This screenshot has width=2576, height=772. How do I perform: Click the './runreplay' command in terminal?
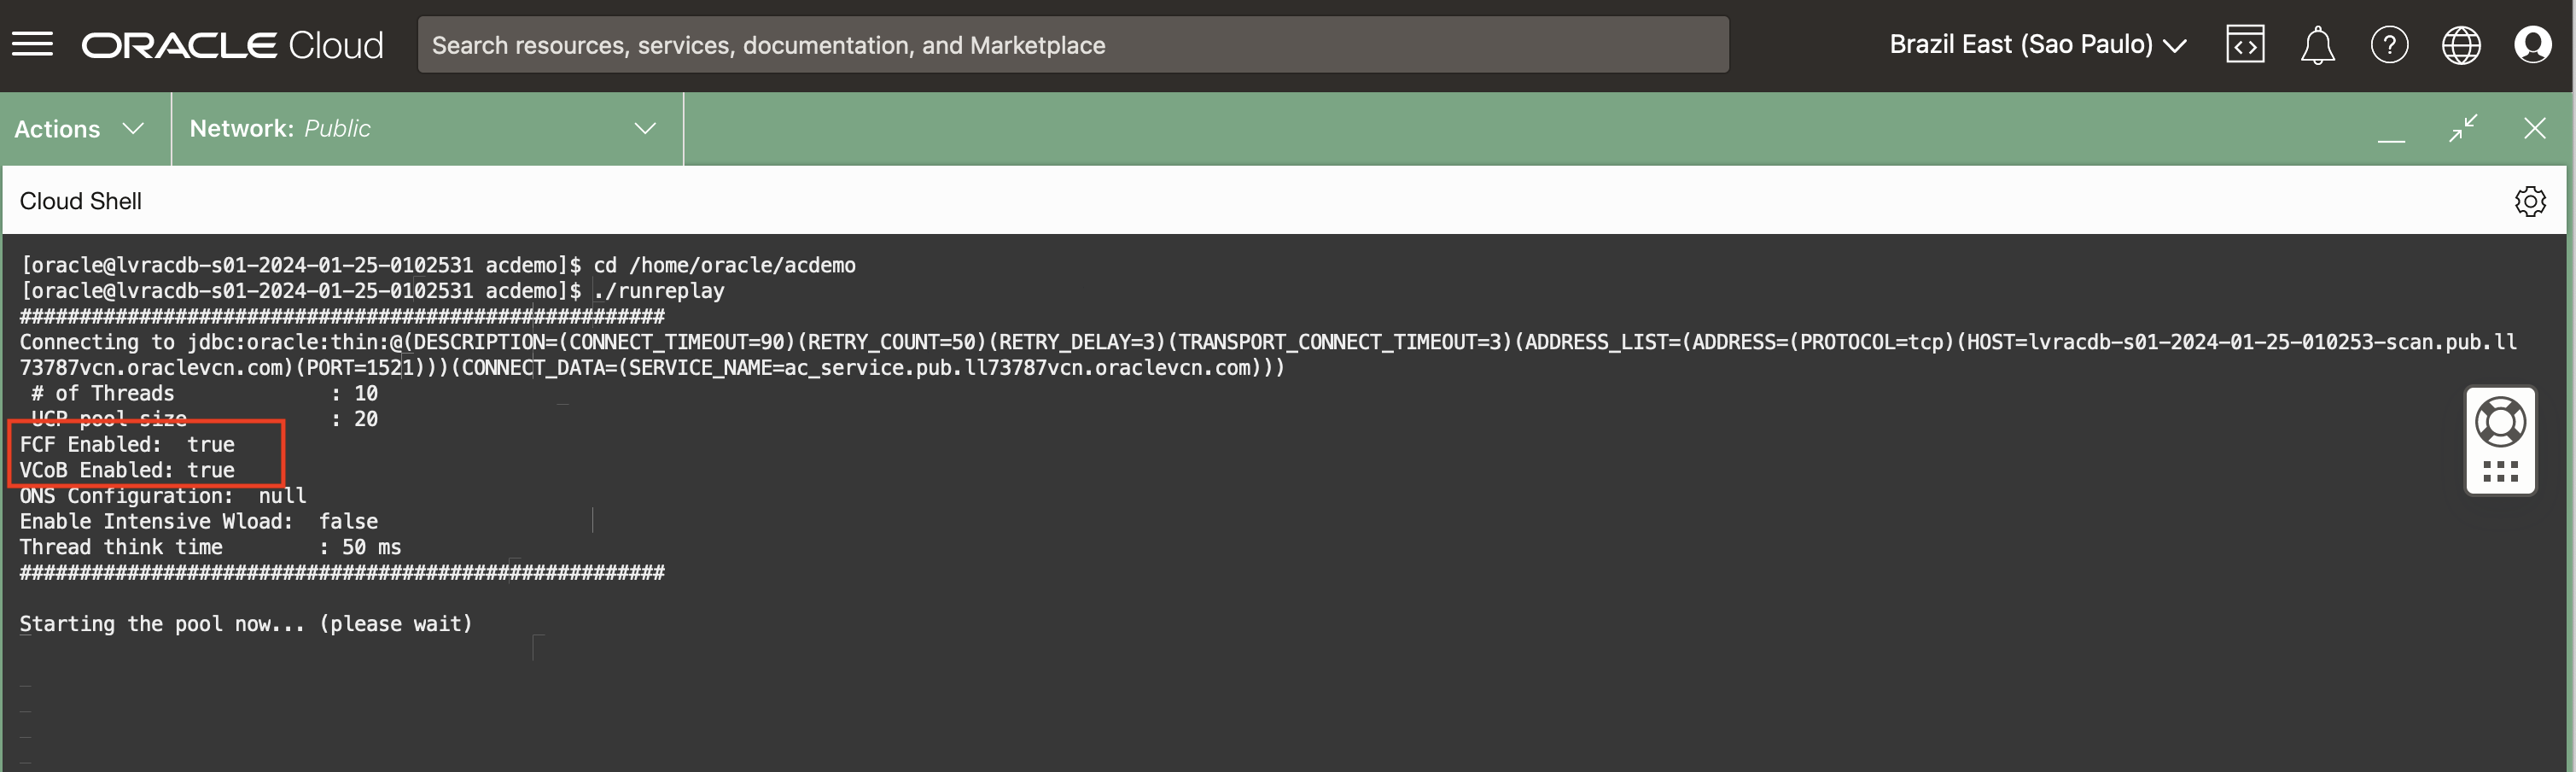[659, 291]
